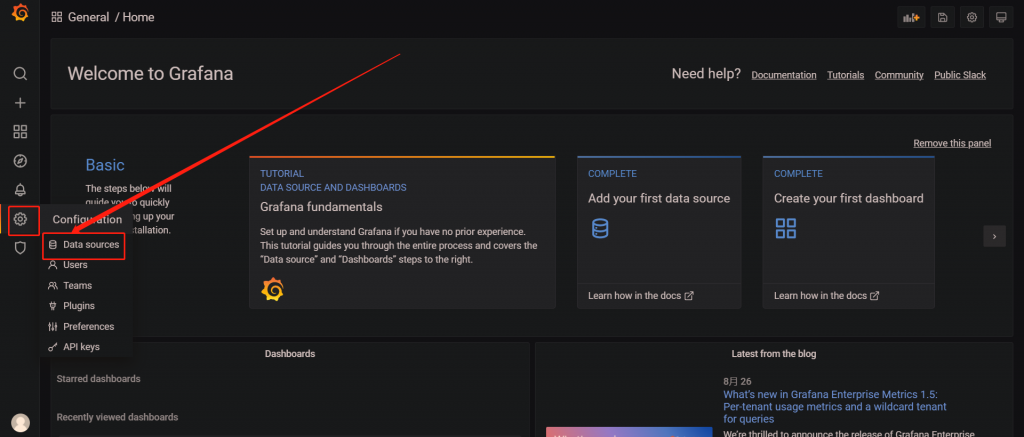The height and width of the screenshot is (437, 1024).
Task: Open Learn how in the docs for dashboard
Action: point(827,295)
